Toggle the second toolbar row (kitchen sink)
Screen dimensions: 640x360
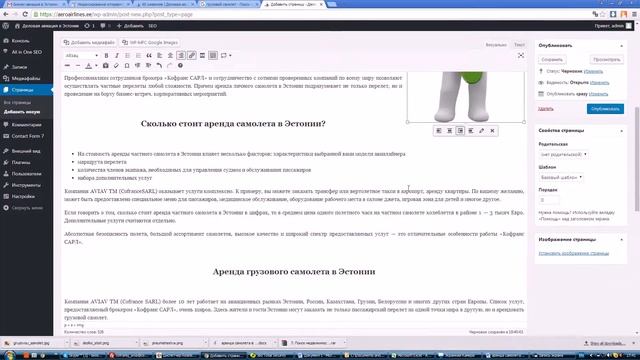click(213, 56)
